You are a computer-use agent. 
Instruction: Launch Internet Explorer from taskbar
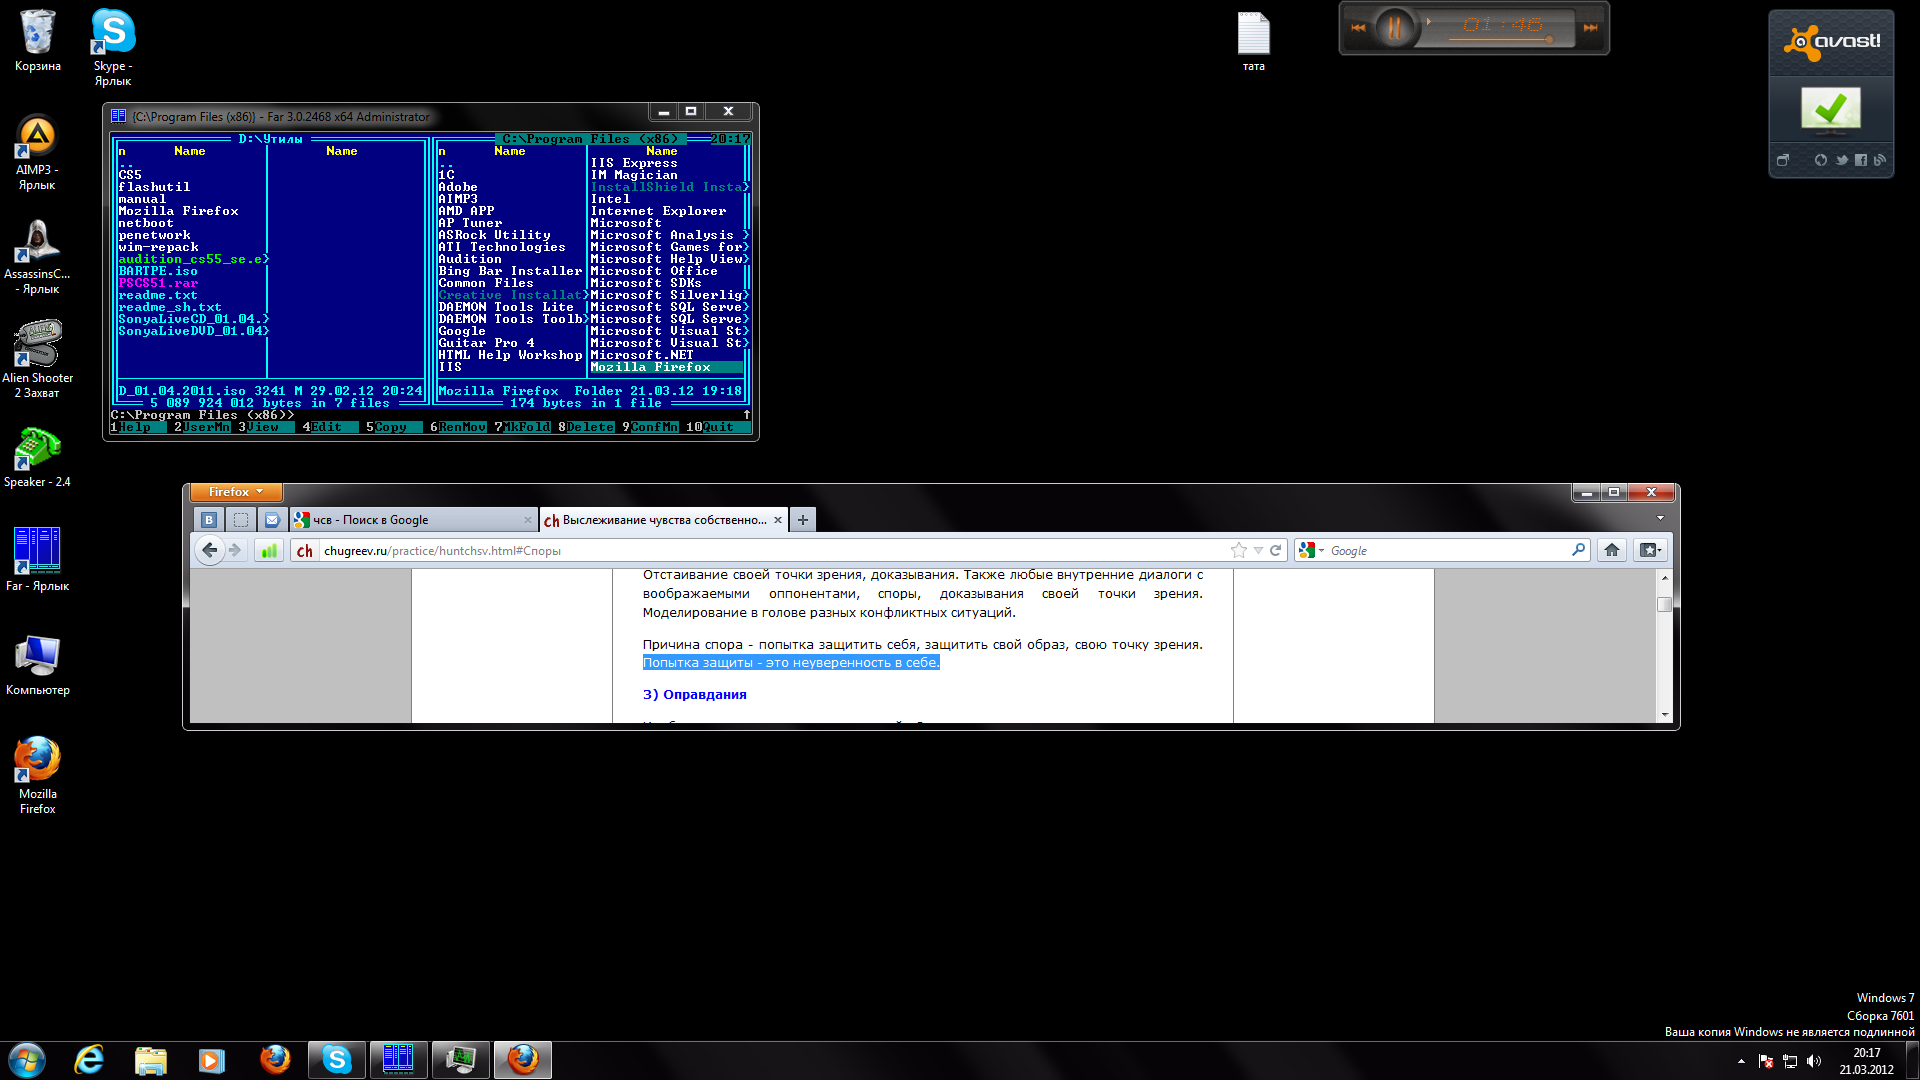click(x=89, y=1060)
